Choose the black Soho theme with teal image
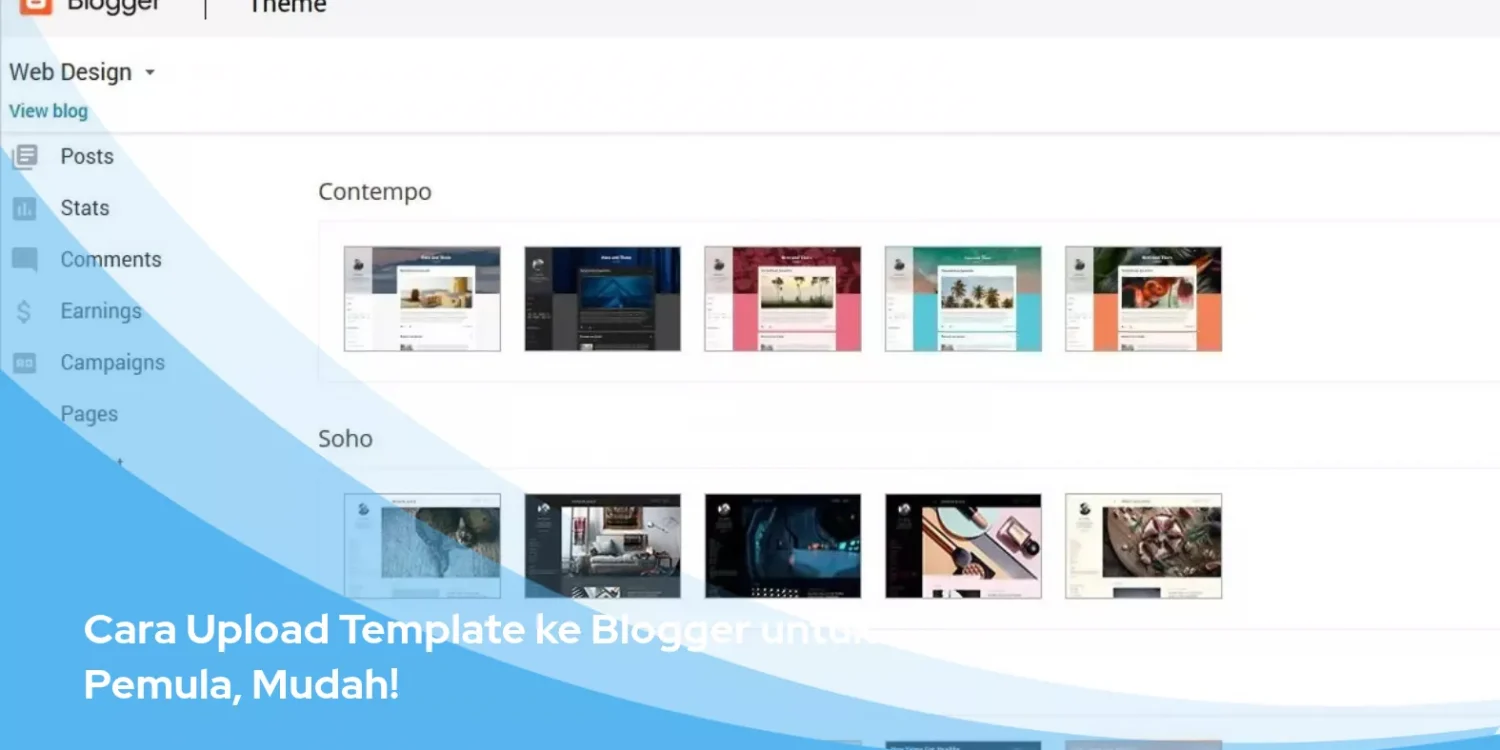Screen dimensions: 1500x750 click(x=783, y=546)
